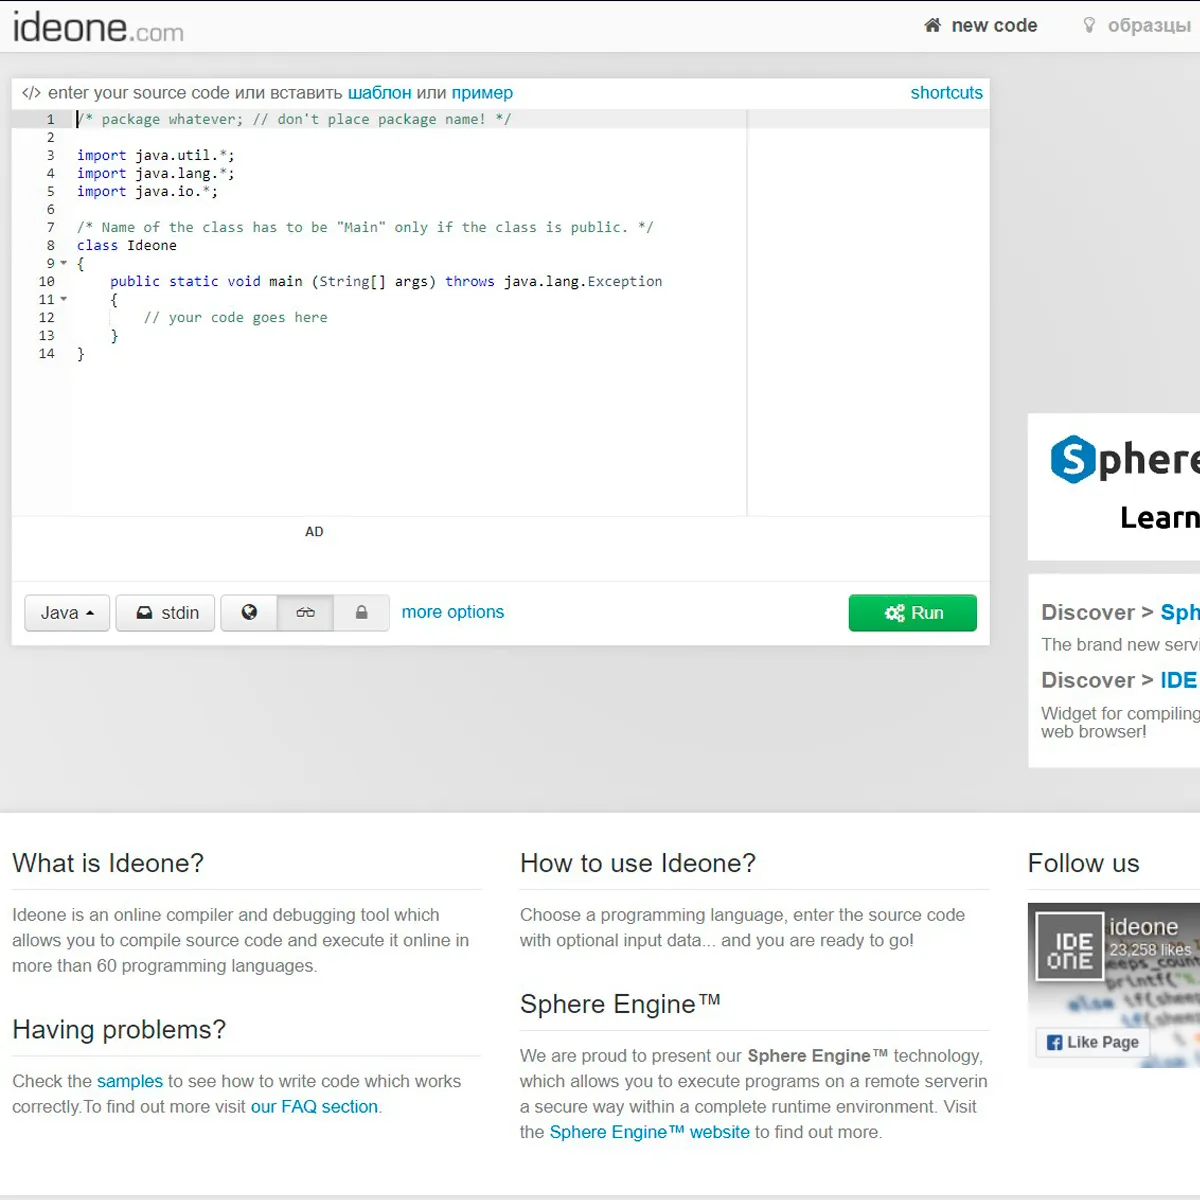Click the stdin button

pyautogui.click(x=165, y=613)
